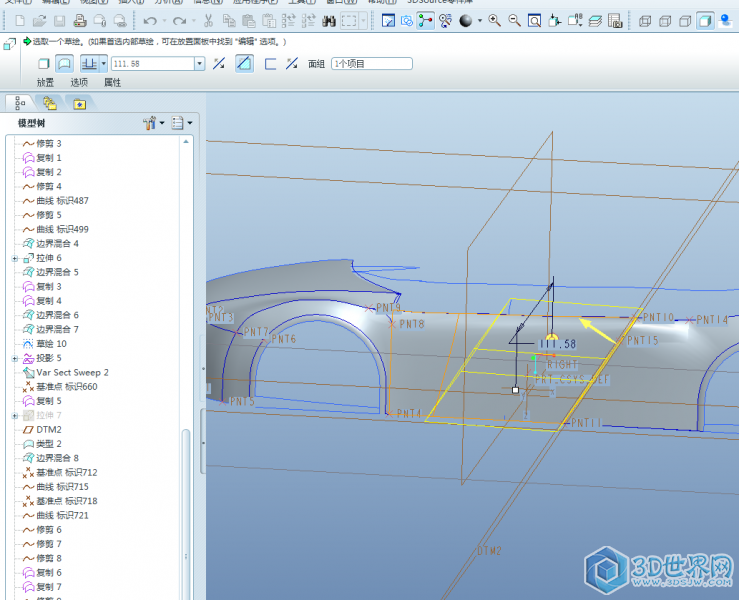This screenshot has height=600, width=739.
Task: Open the undo history dropdown arrow
Action: (x=164, y=21)
